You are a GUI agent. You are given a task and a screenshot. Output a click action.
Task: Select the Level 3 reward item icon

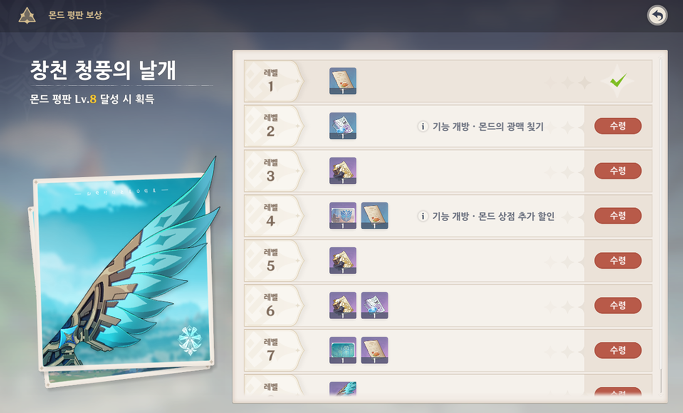[x=343, y=171]
